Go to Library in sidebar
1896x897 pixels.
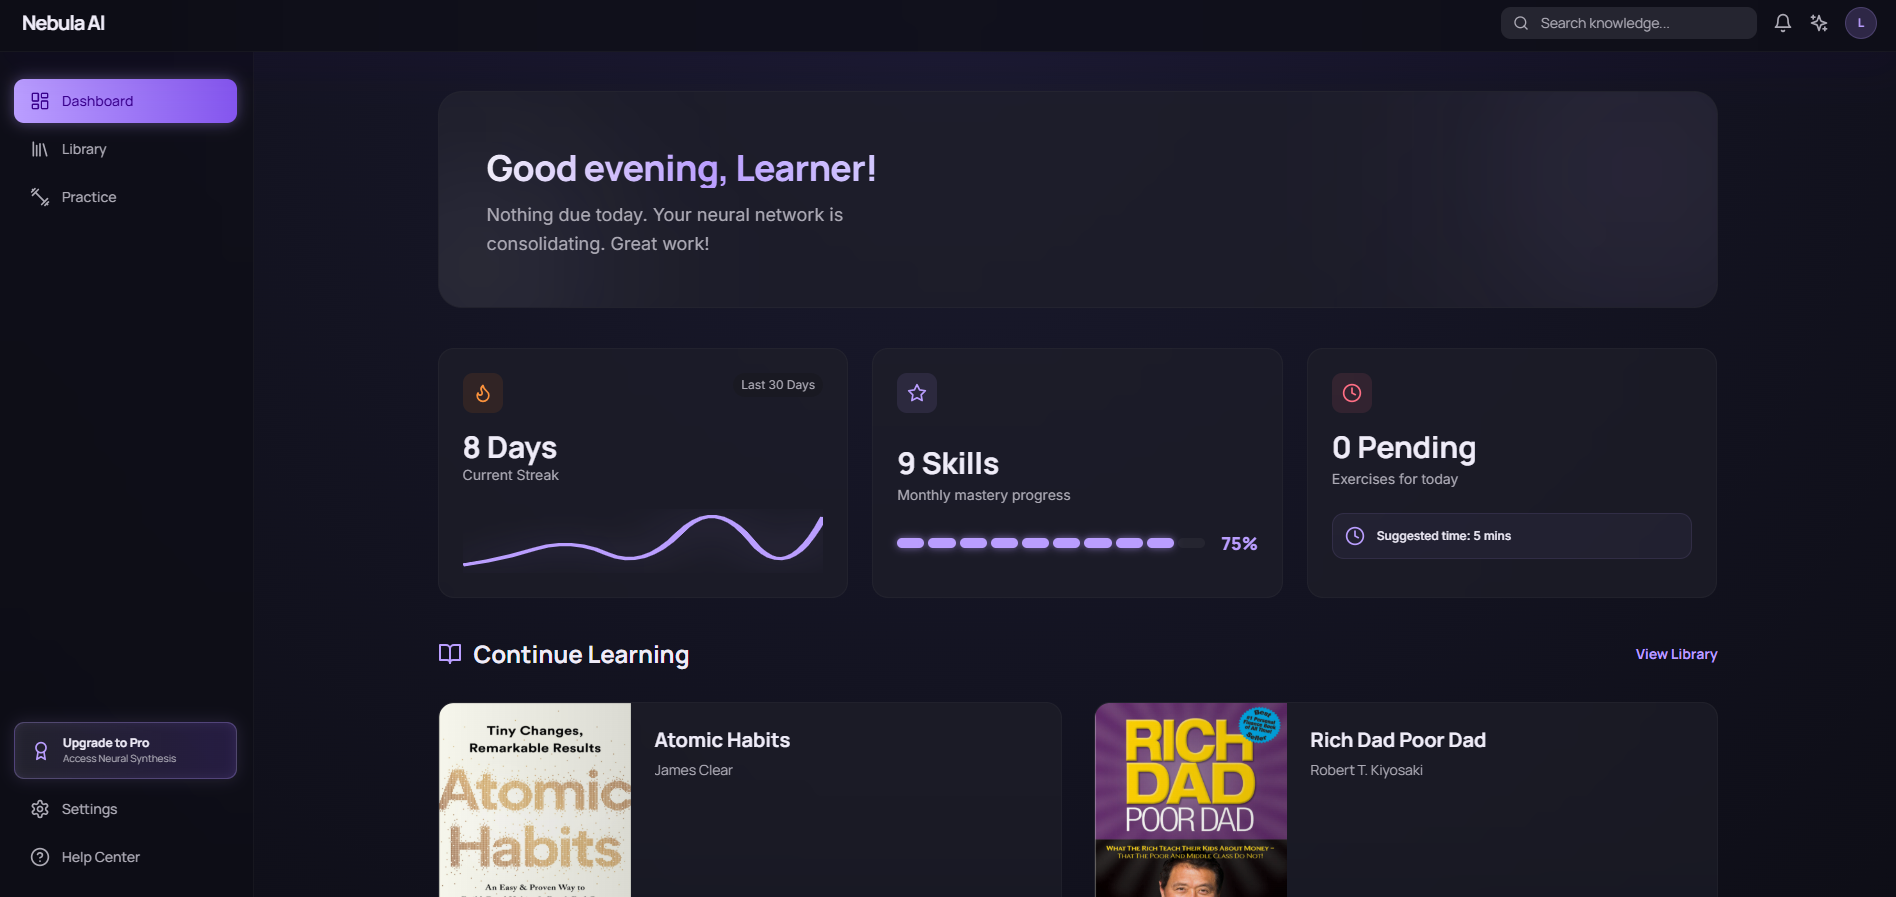(x=84, y=149)
